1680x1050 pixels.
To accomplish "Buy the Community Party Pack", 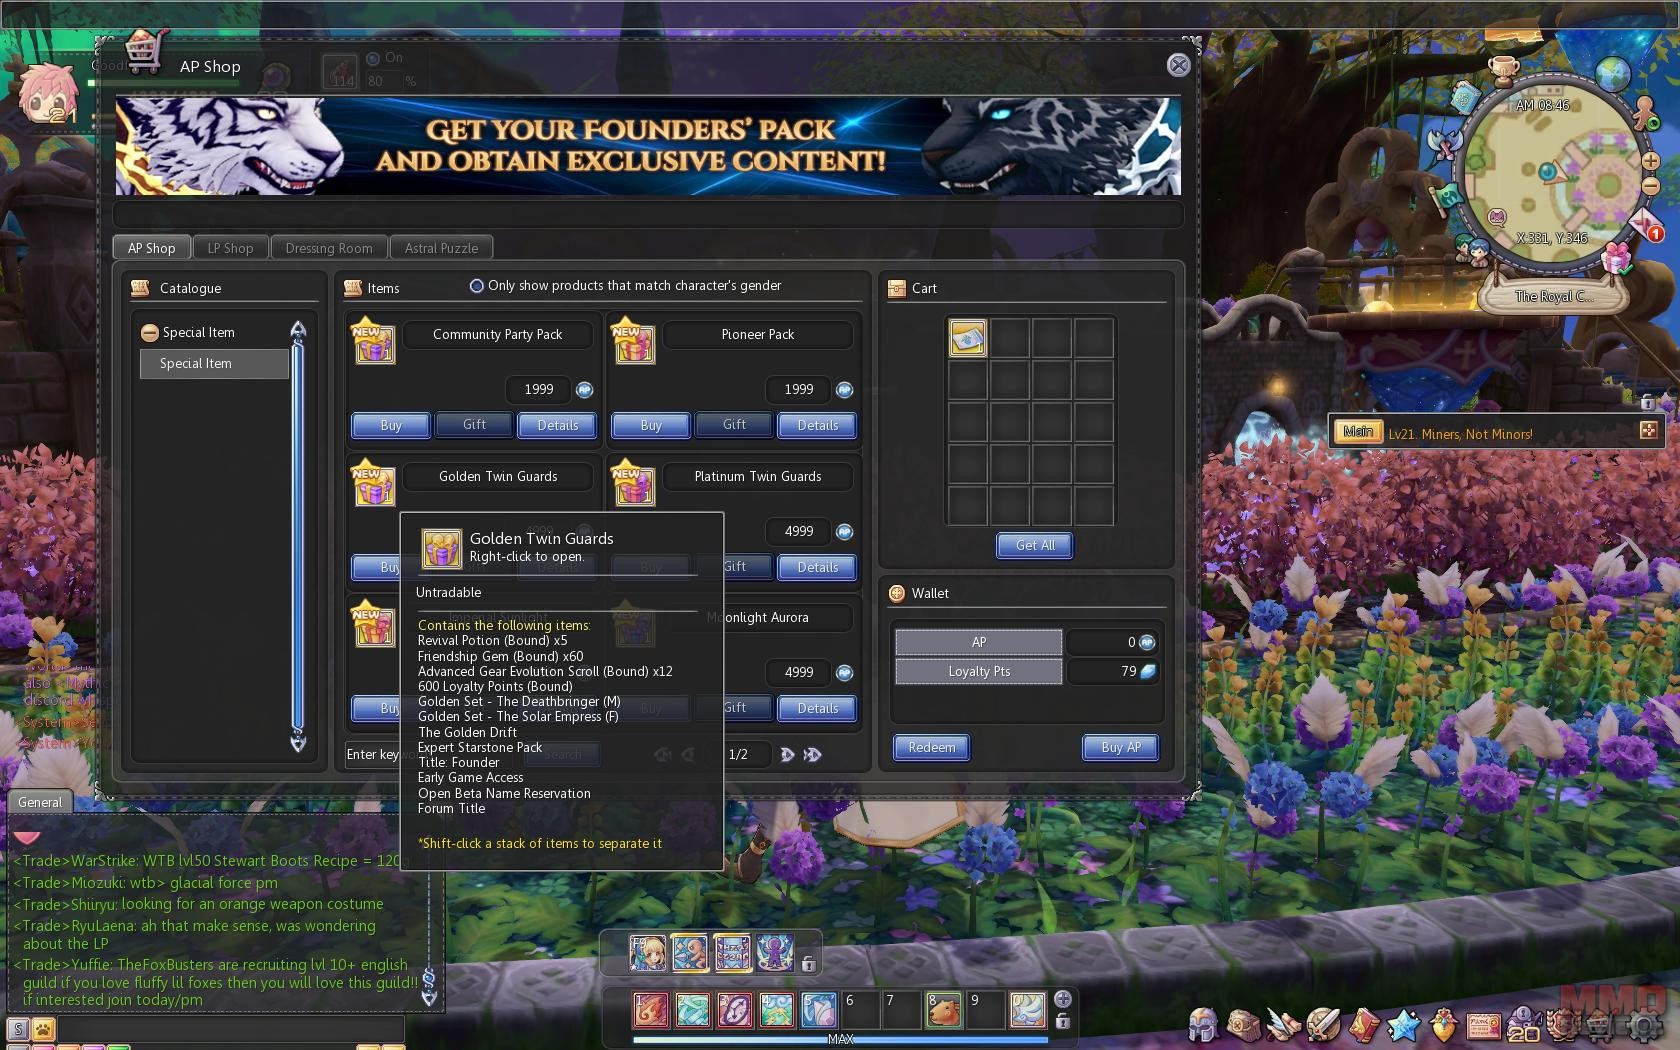I will coord(391,425).
